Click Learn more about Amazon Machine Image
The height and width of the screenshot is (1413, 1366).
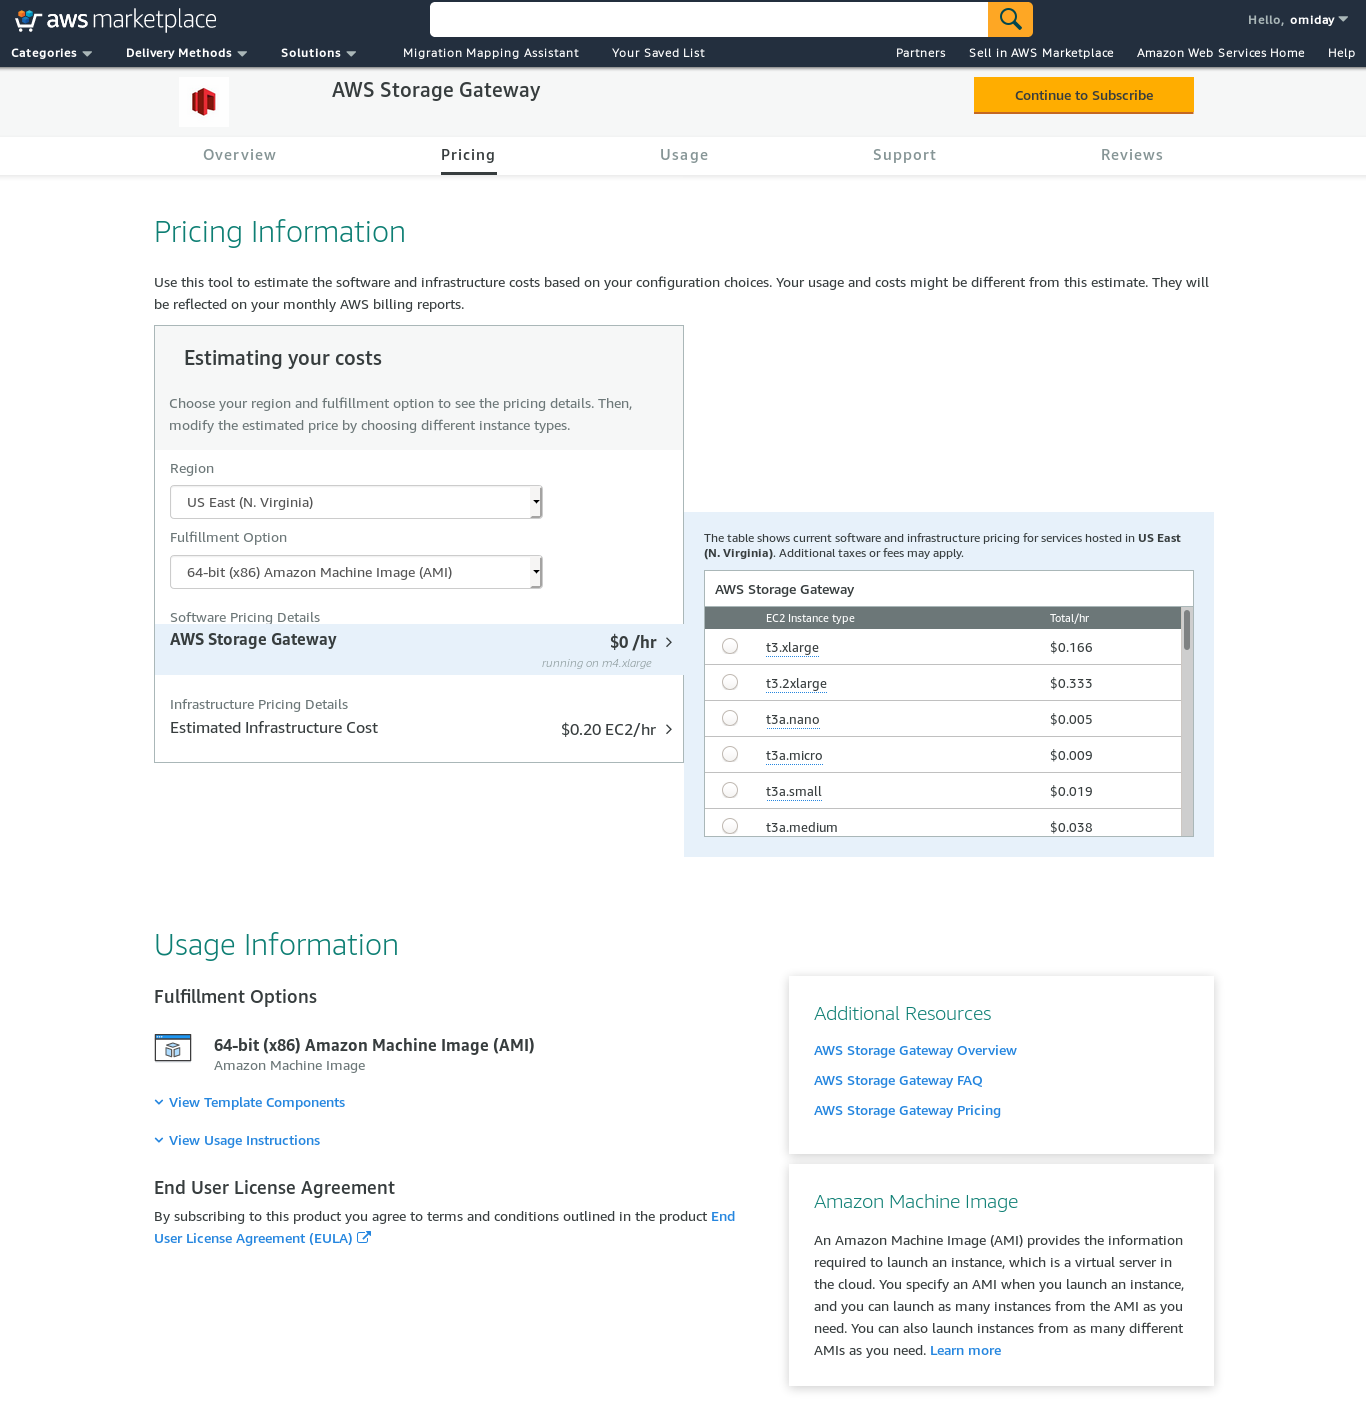pos(965,1350)
